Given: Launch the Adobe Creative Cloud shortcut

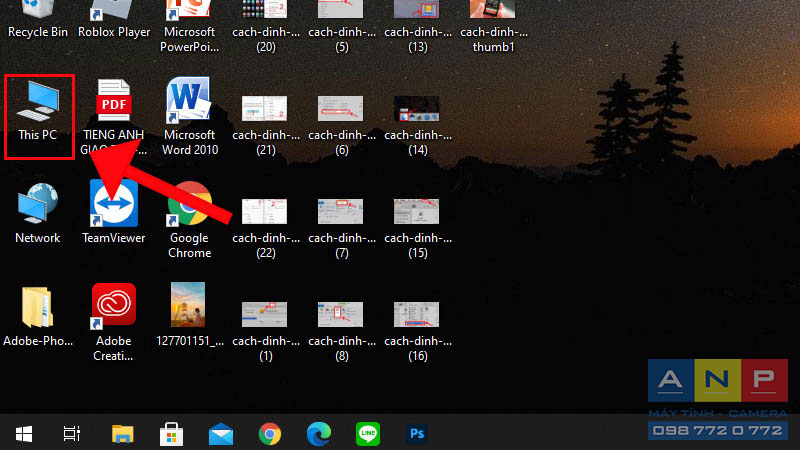Looking at the screenshot, I should click(114, 322).
